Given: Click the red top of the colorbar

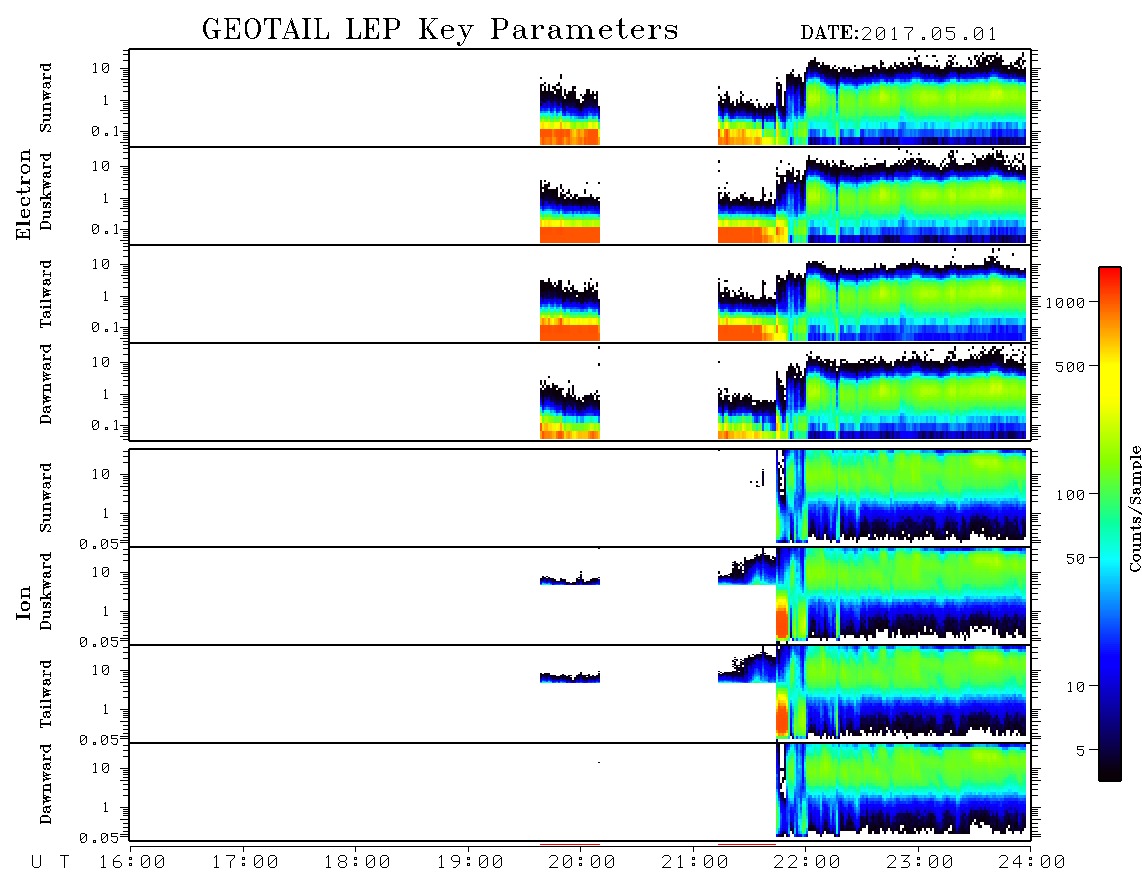Looking at the screenshot, I should pos(1110,280).
